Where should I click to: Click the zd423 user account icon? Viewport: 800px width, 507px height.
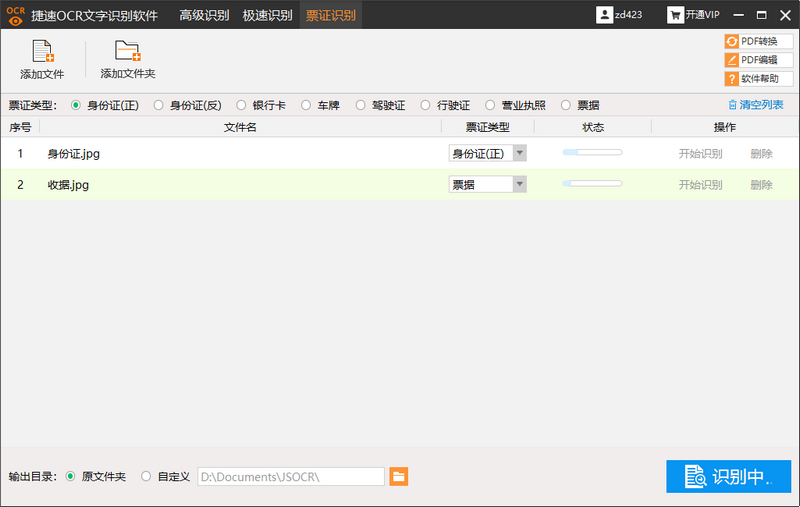click(605, 15)
